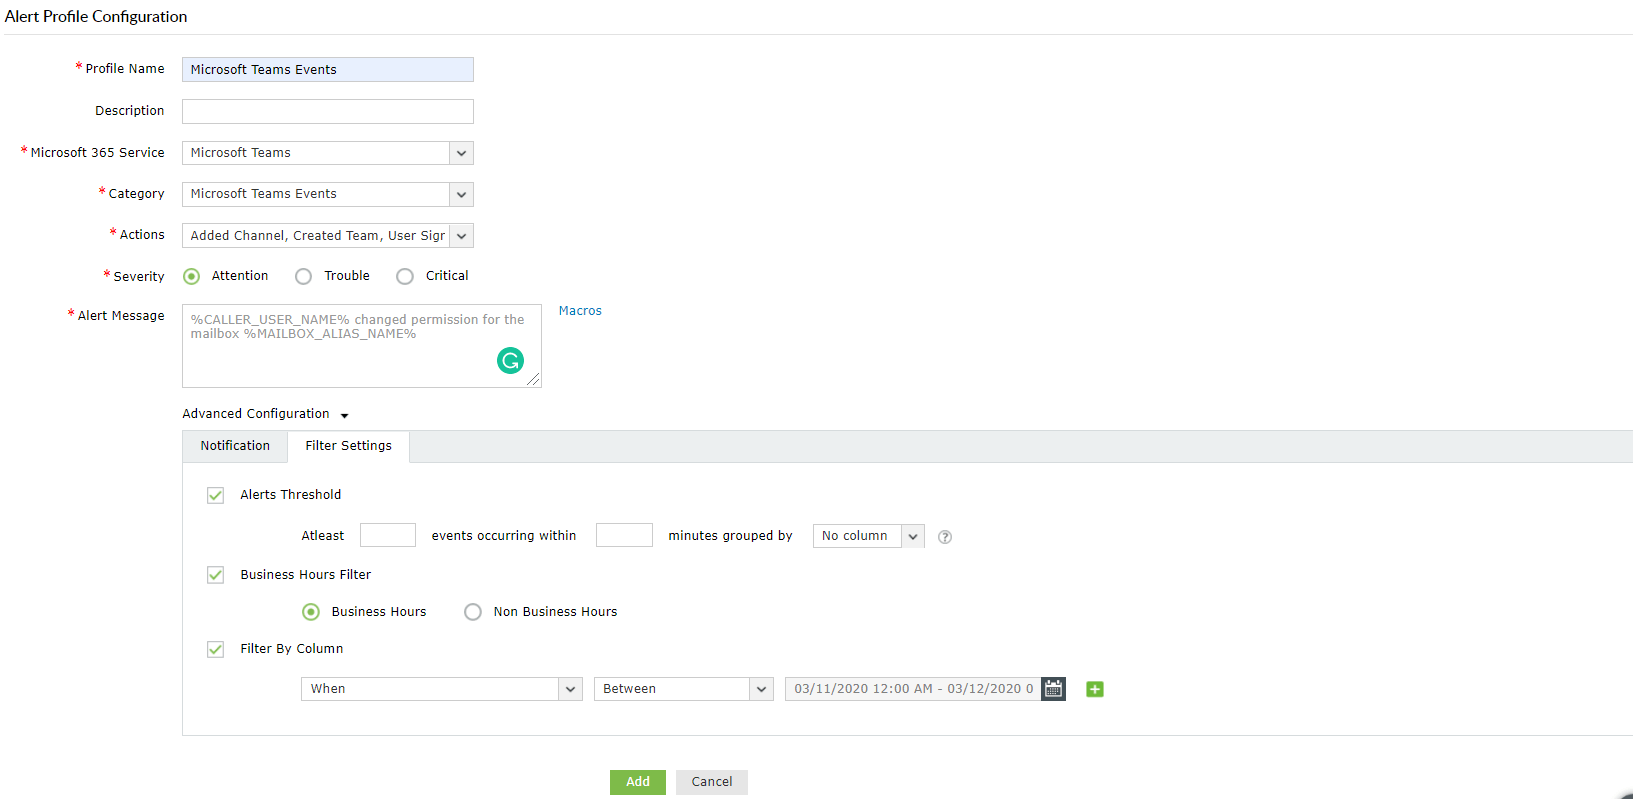Image resolution: width=1633 pixels, height=799 pixels.
Task: Open the grouped by No column dropdown
Action: (x=869, y=537)
